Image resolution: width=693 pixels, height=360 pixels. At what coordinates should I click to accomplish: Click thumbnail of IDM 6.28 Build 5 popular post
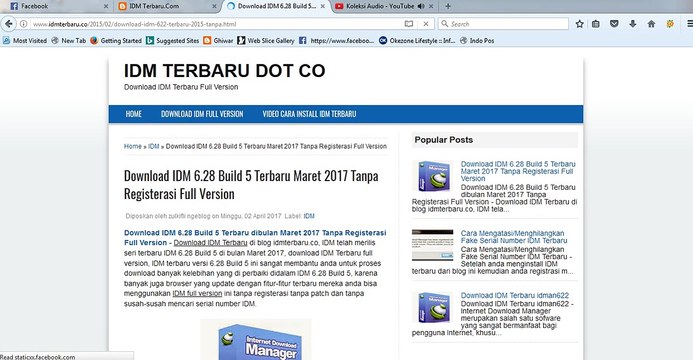[433, 176]
